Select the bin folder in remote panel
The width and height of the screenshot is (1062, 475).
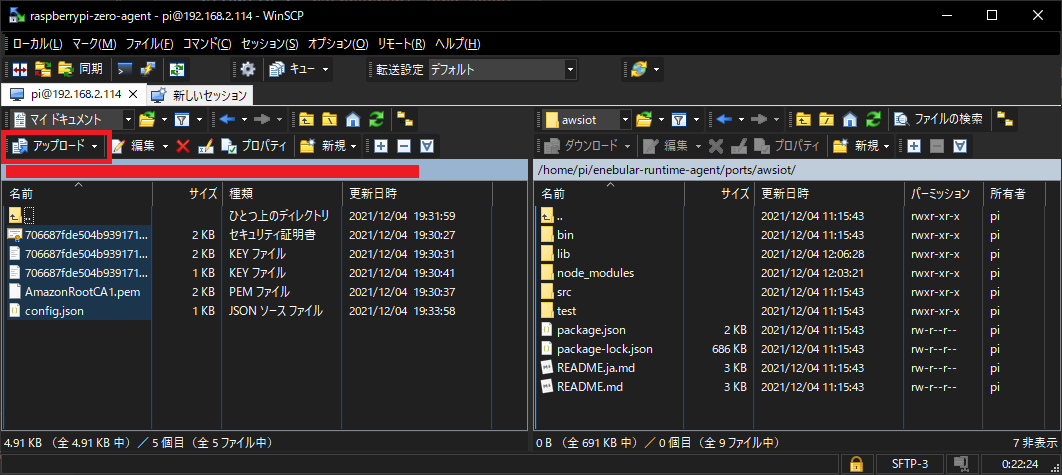pos(565,235)
